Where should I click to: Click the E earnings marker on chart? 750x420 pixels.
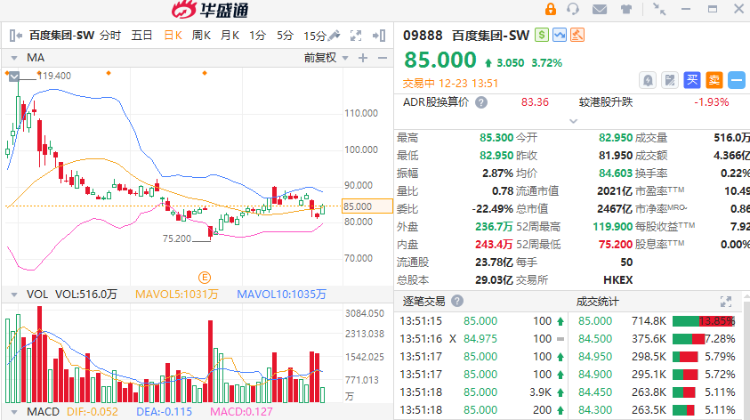pos(204,277)
